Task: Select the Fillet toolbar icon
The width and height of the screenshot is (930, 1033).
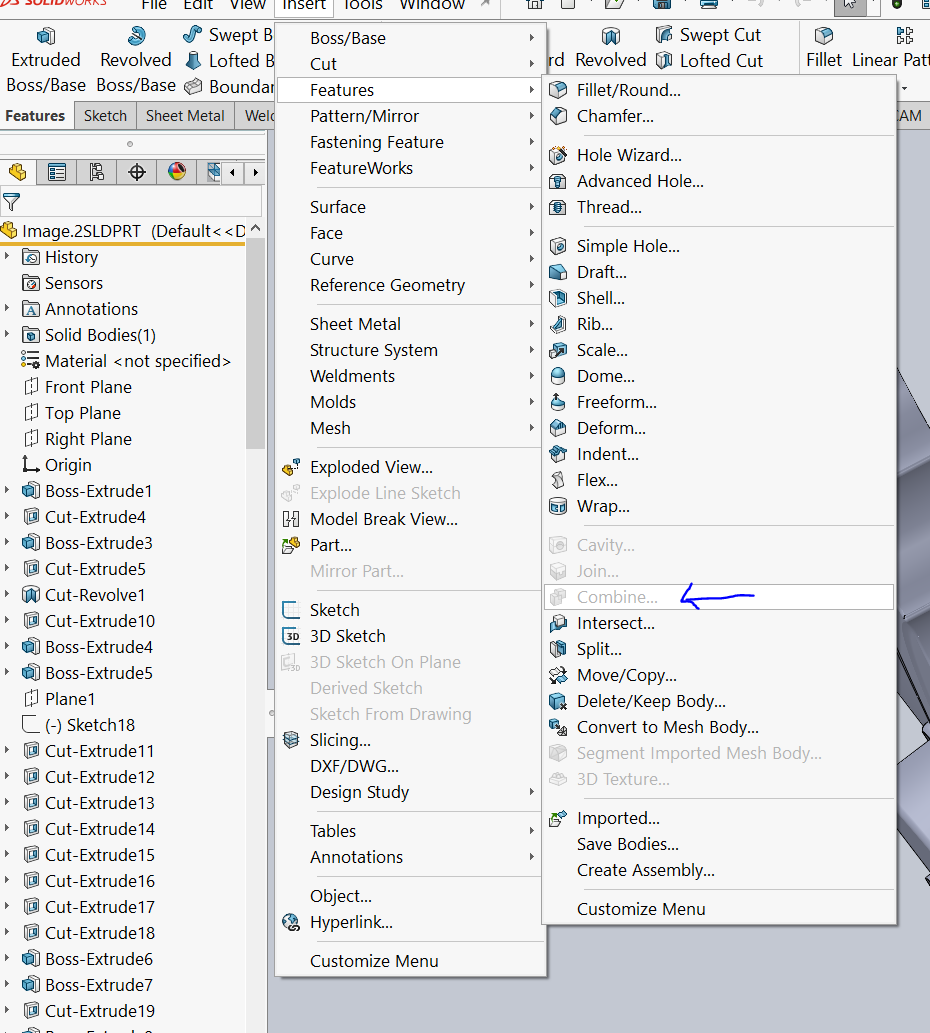Action: [823, 35]
